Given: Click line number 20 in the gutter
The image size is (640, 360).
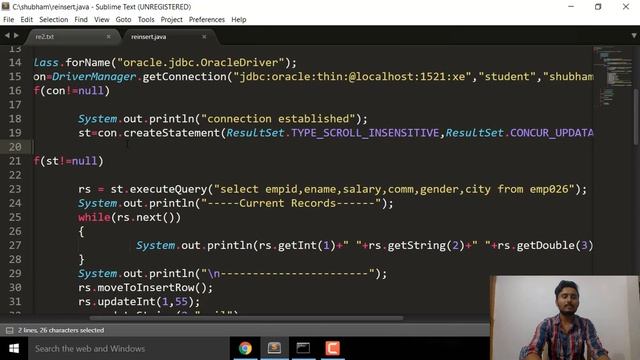Looking at the screenshot, I should pyautogui.click(x=15, y=147).
